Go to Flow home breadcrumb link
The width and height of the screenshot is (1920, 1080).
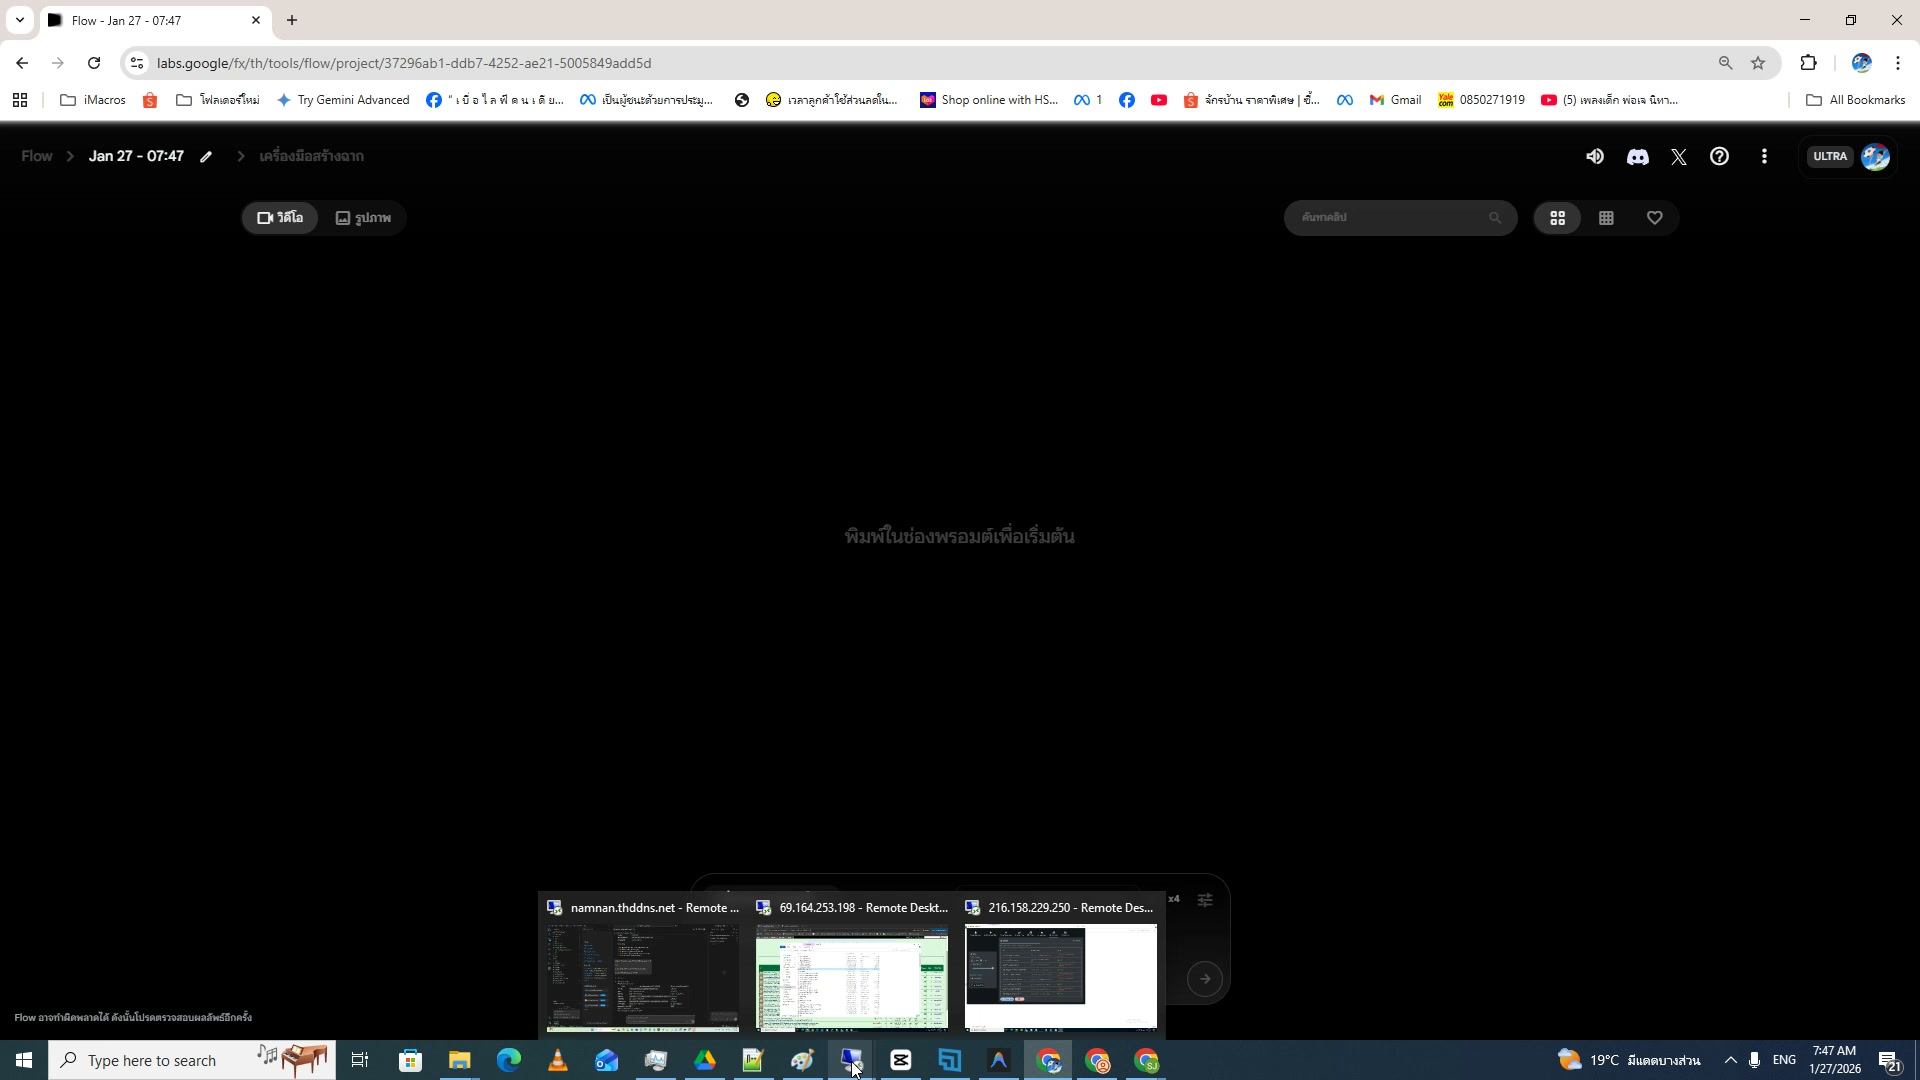coord(37,157)
